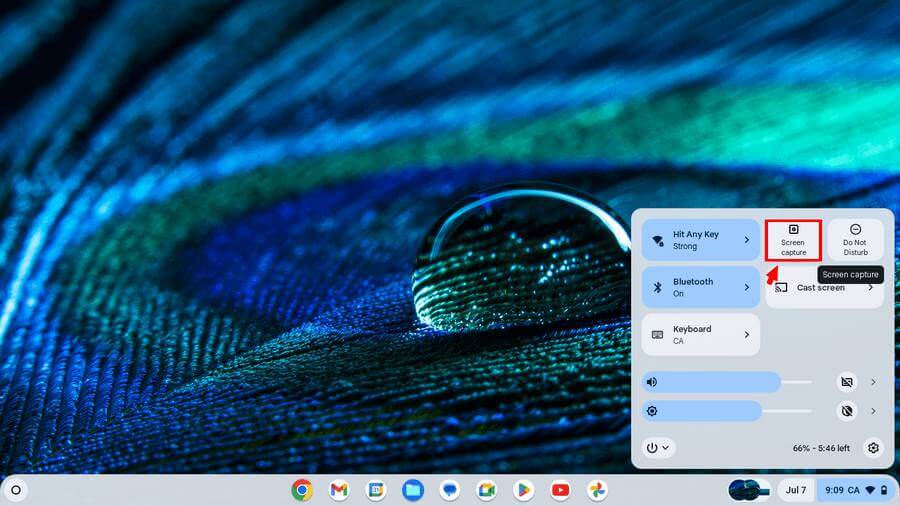The width and height of the screenshot is (900, 506).
Task: Launch YouTube from the shelf
Action: 560,490
